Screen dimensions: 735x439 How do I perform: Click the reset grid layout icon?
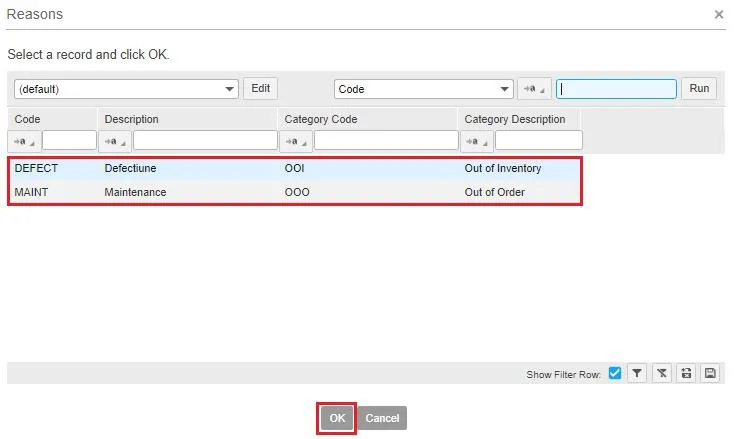click(686, 373)
